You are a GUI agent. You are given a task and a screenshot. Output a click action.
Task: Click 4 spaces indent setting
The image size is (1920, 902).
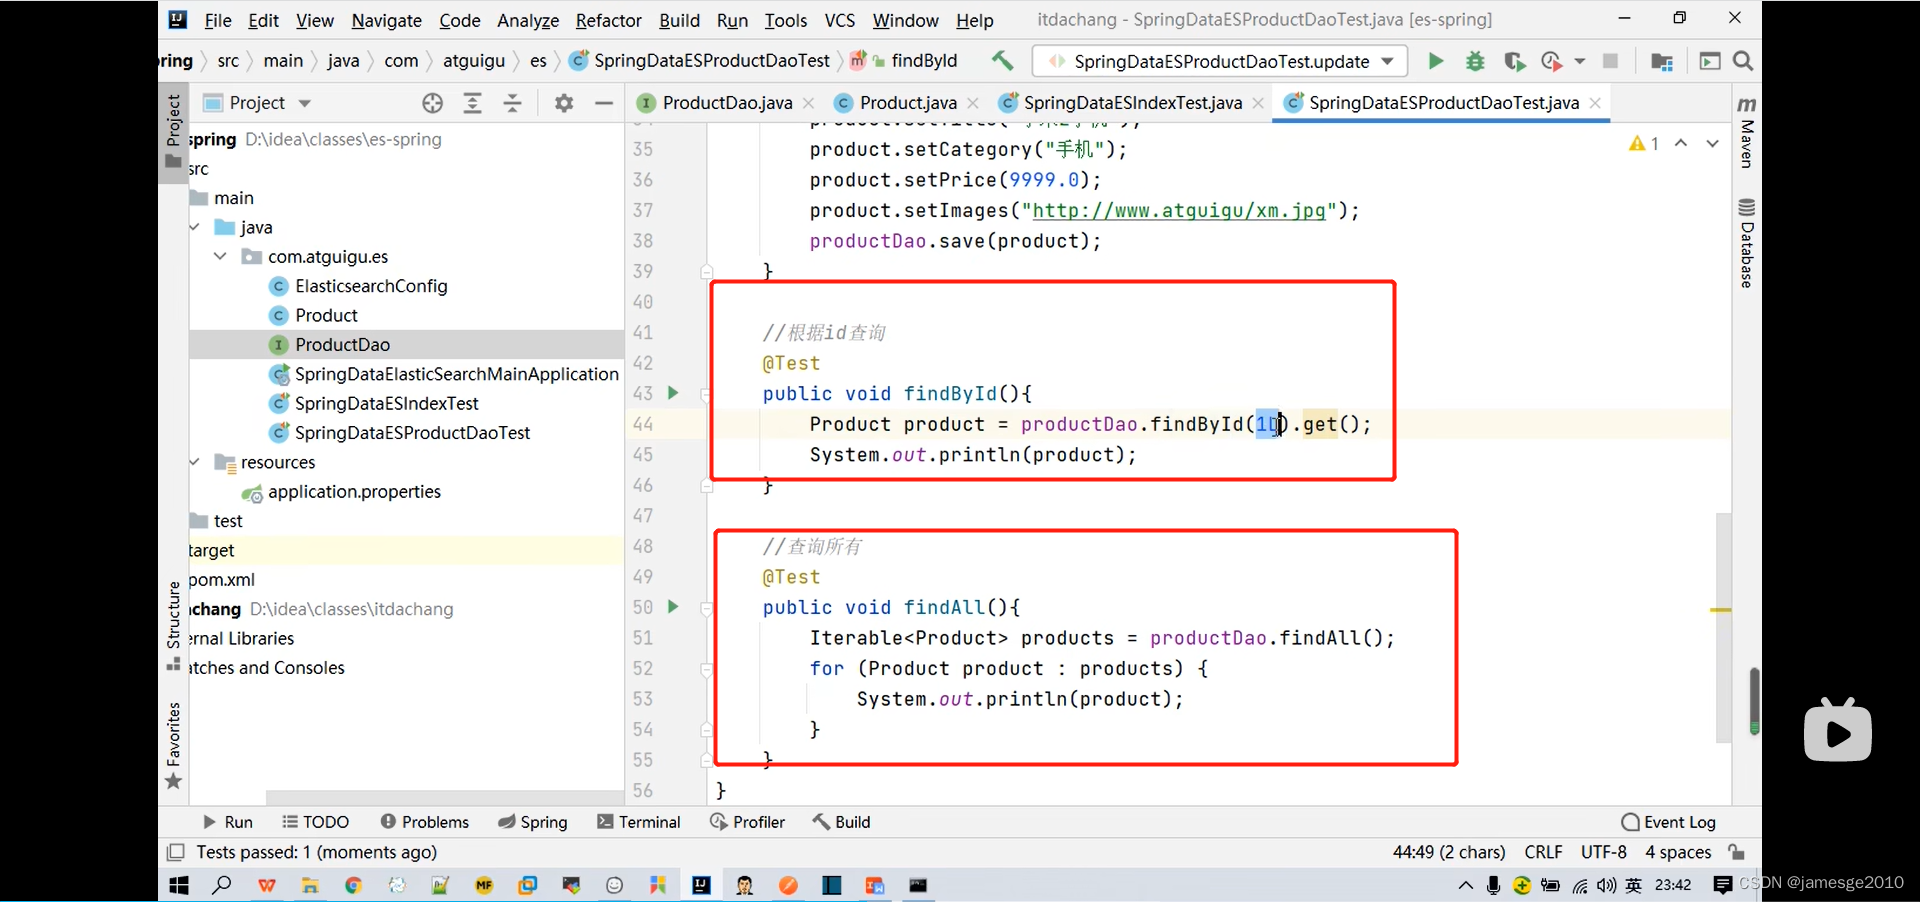(1678, 852)
